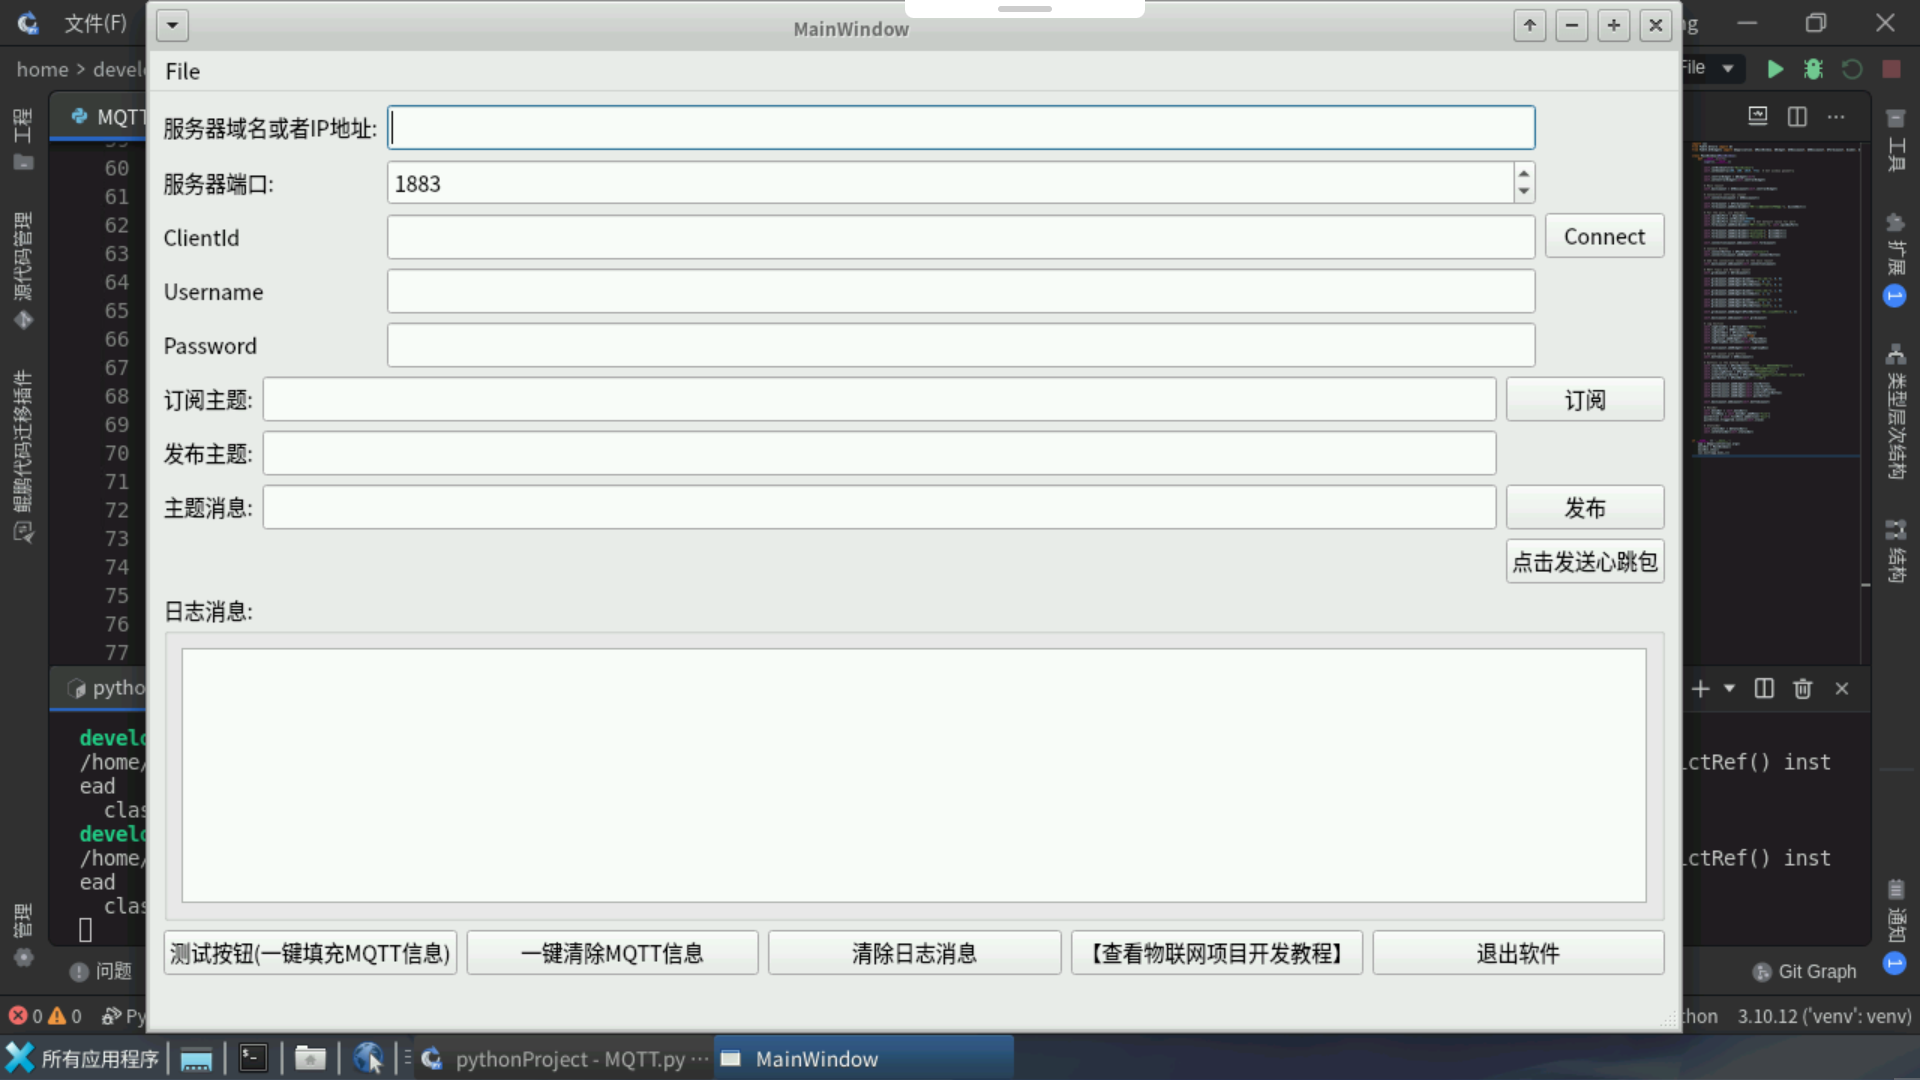Screen dimensions: 1920x1080
Task: Open Git Graph in status bar
Action: 1805,971
